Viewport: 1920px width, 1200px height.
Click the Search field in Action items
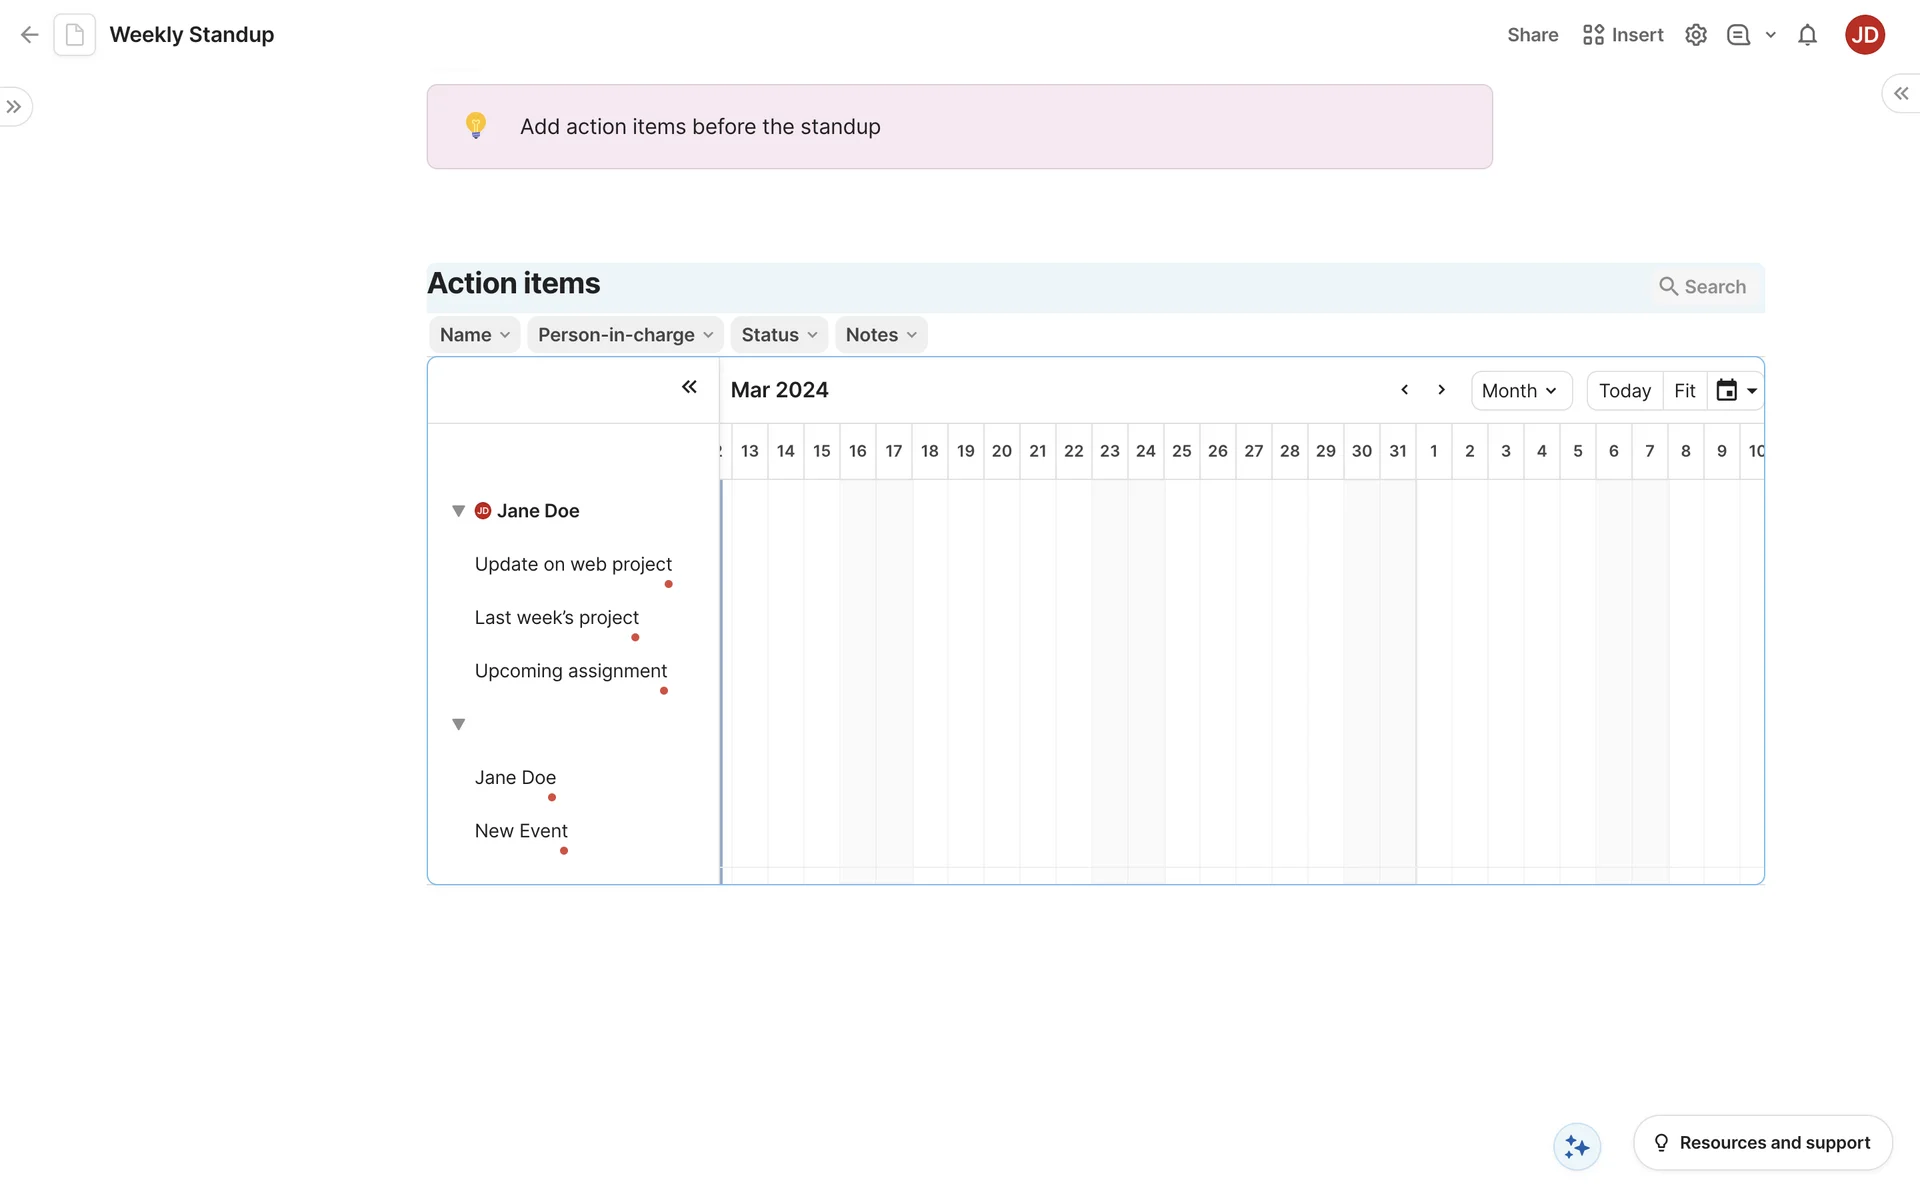[1702, 287]
